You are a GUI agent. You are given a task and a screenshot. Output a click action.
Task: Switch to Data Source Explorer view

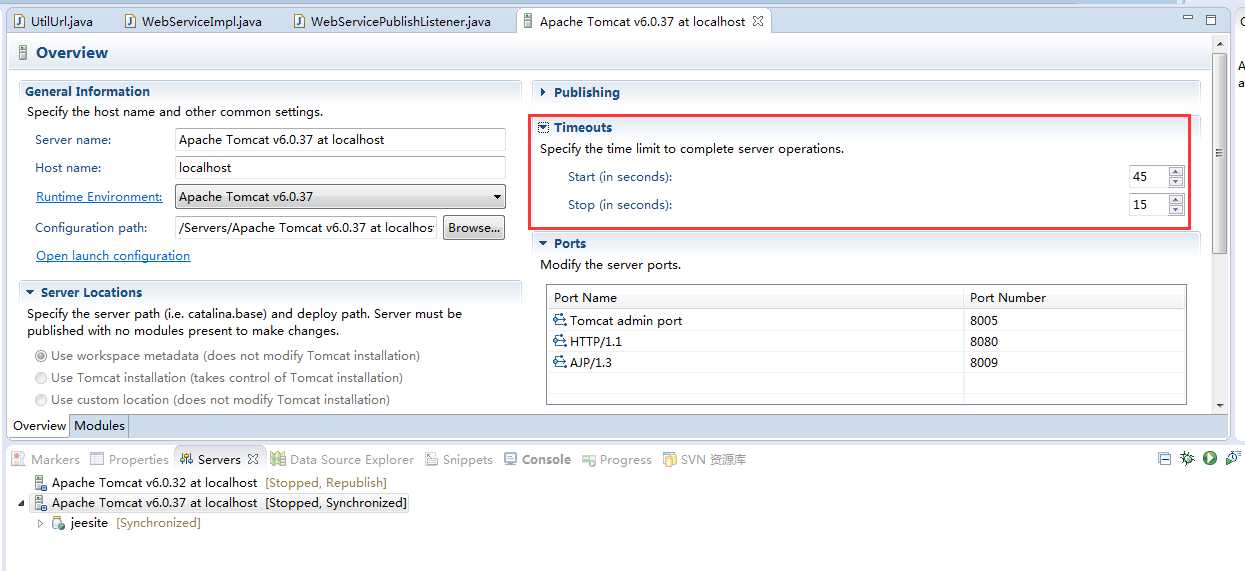(x=342, y=460)
